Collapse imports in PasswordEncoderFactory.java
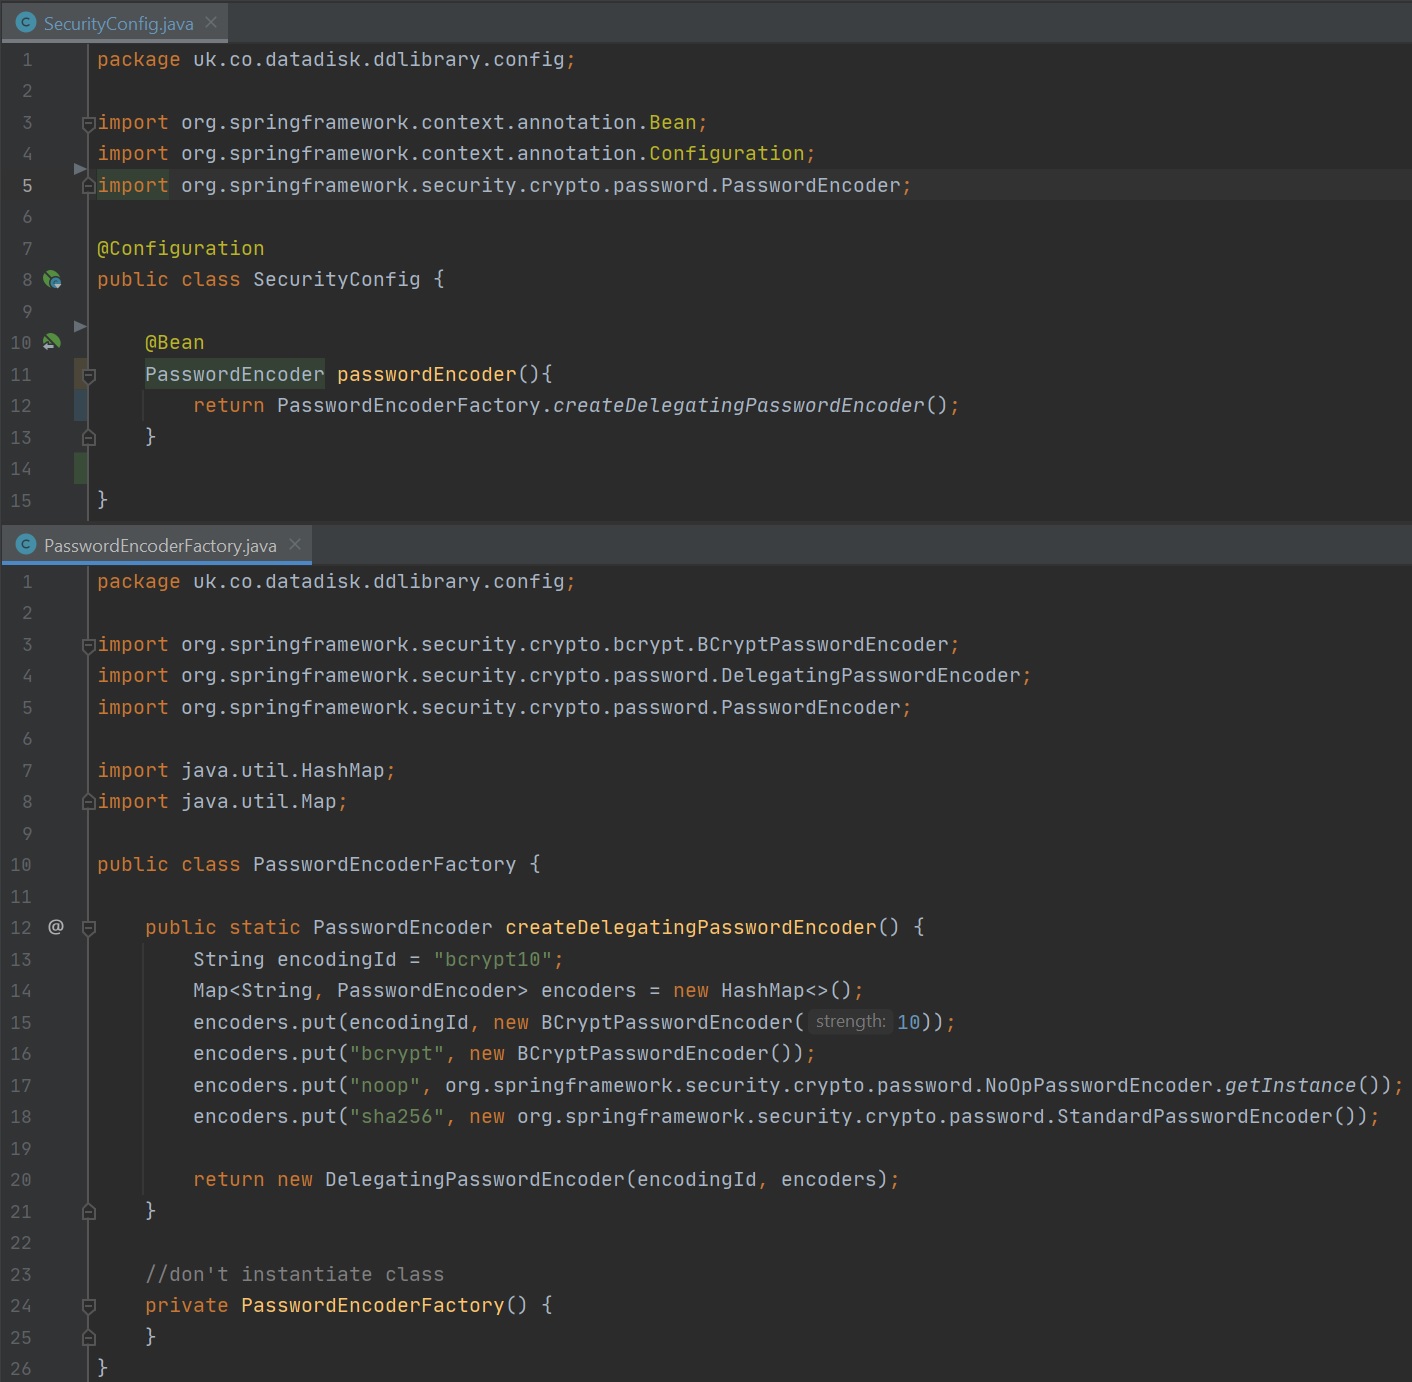The image size is (1412, 1382). (88, 645)
